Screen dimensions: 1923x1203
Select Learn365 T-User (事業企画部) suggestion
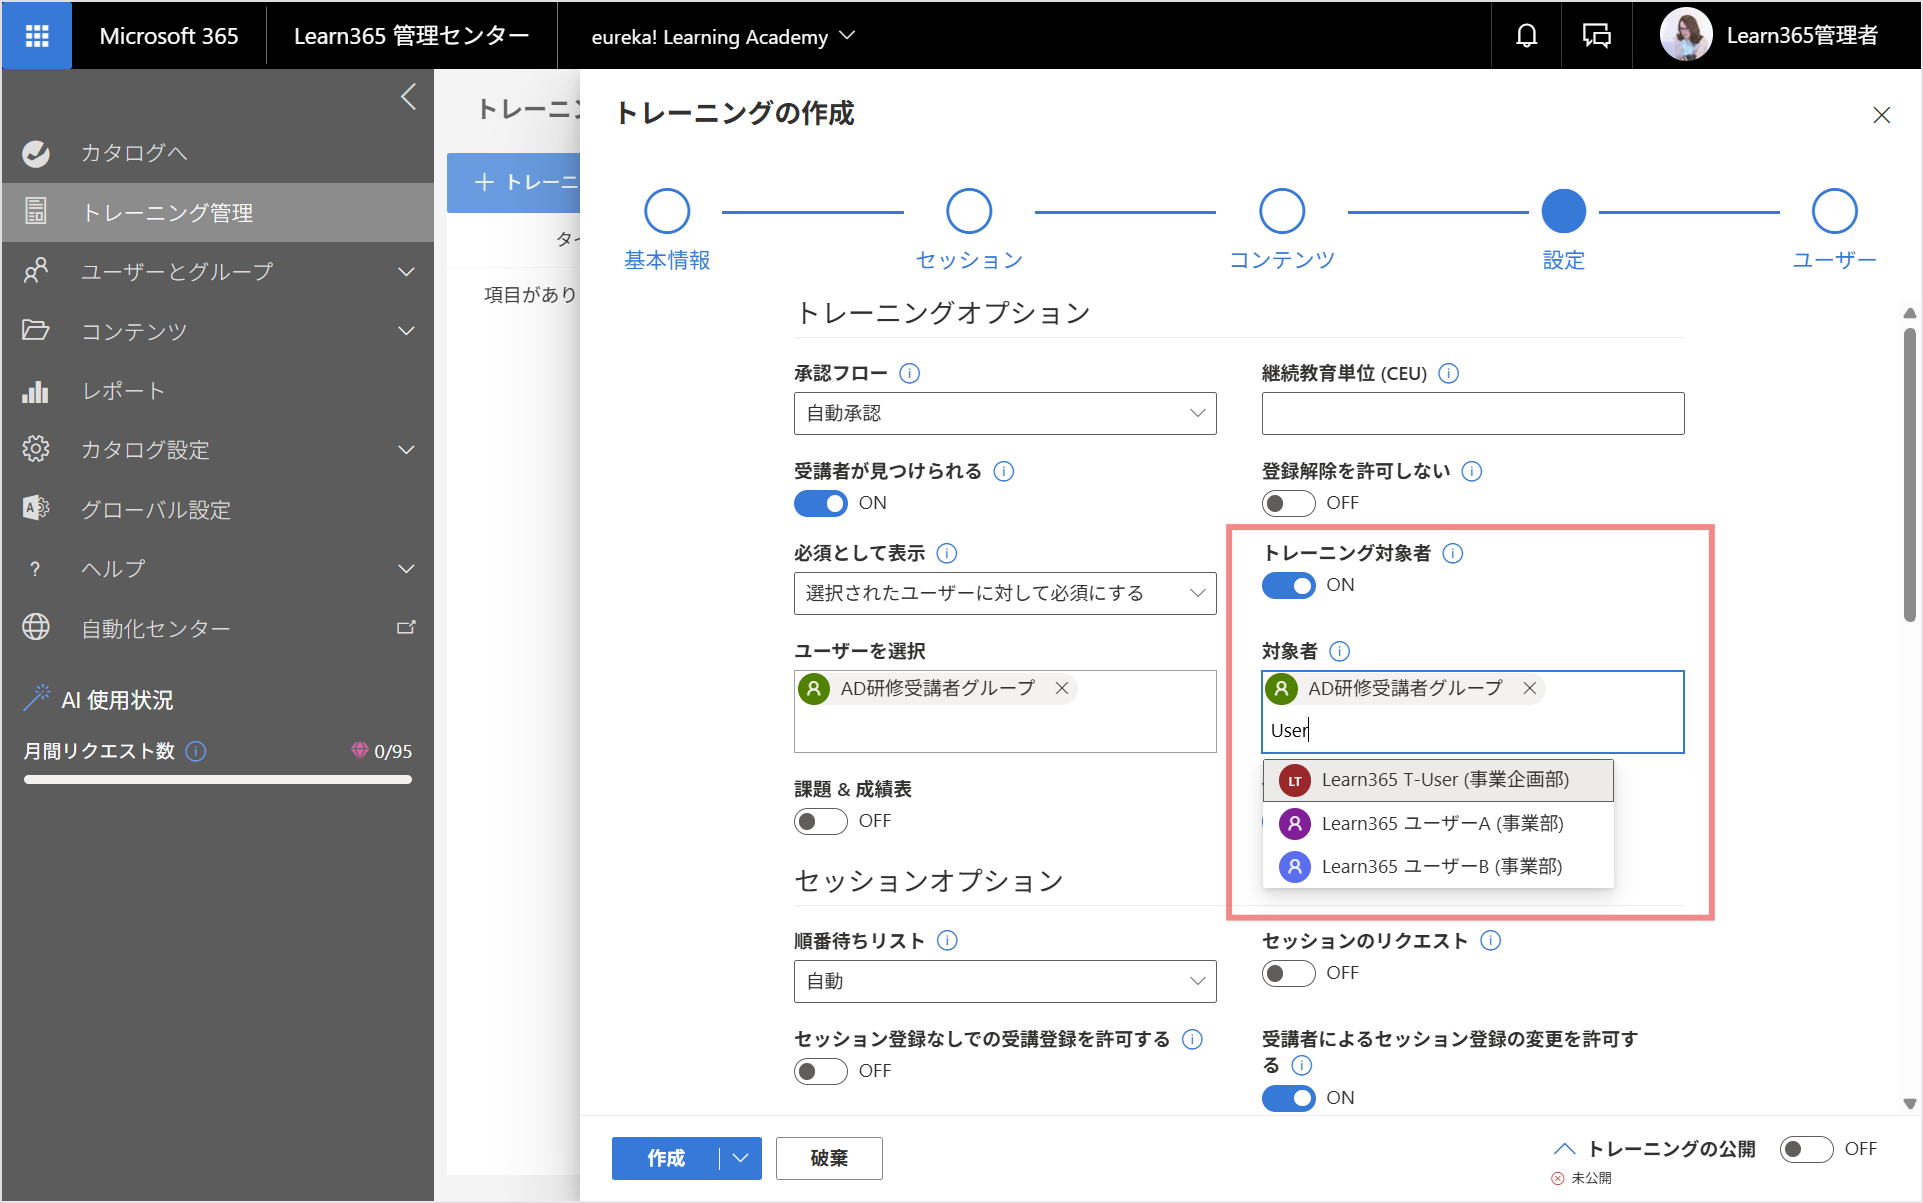pyautogui.click(x=1438, y=780)
